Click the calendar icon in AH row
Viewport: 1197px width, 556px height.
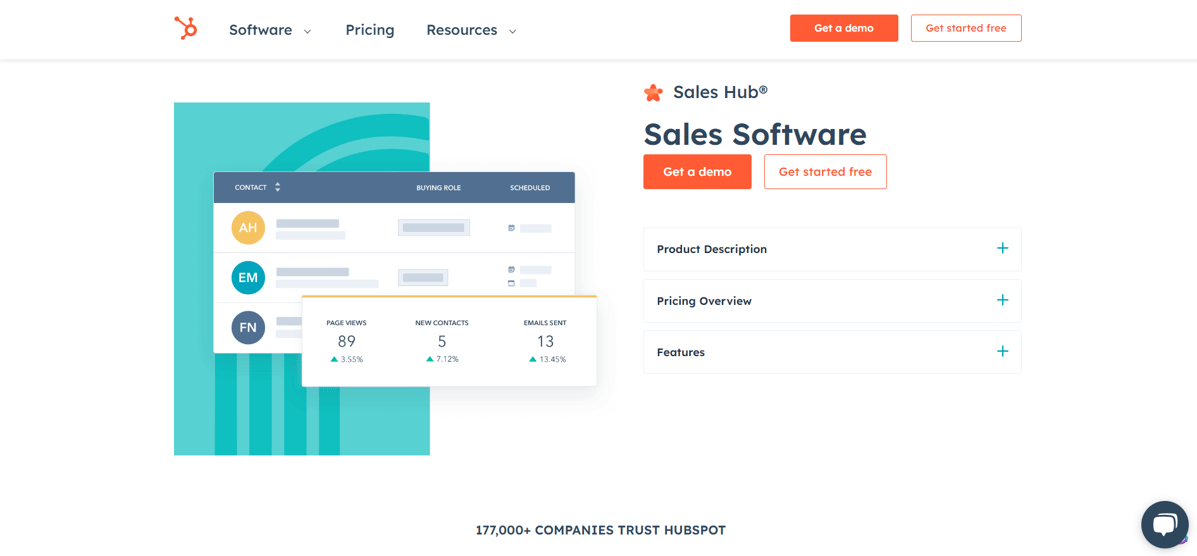click(x=511, y=228)
